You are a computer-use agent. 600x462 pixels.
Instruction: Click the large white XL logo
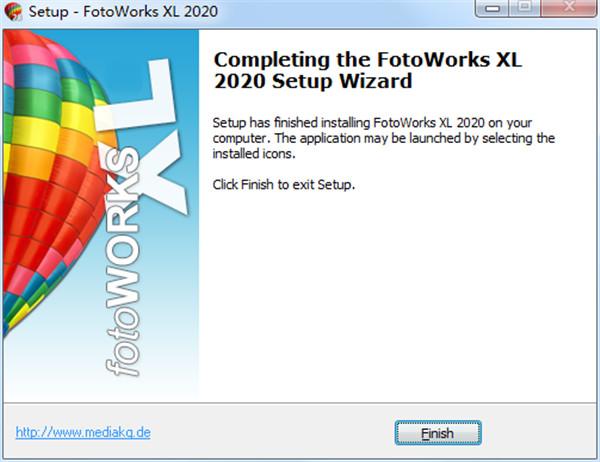(145, 134)
